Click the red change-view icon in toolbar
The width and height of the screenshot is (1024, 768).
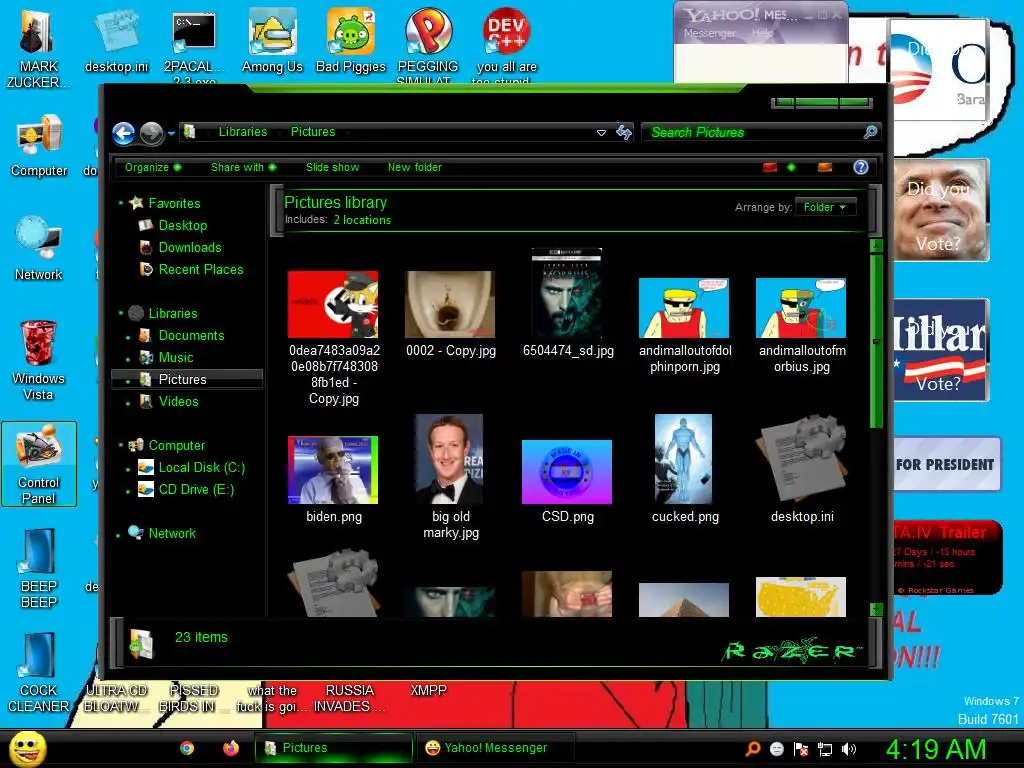pyautogui.click(x=770, y=168)
